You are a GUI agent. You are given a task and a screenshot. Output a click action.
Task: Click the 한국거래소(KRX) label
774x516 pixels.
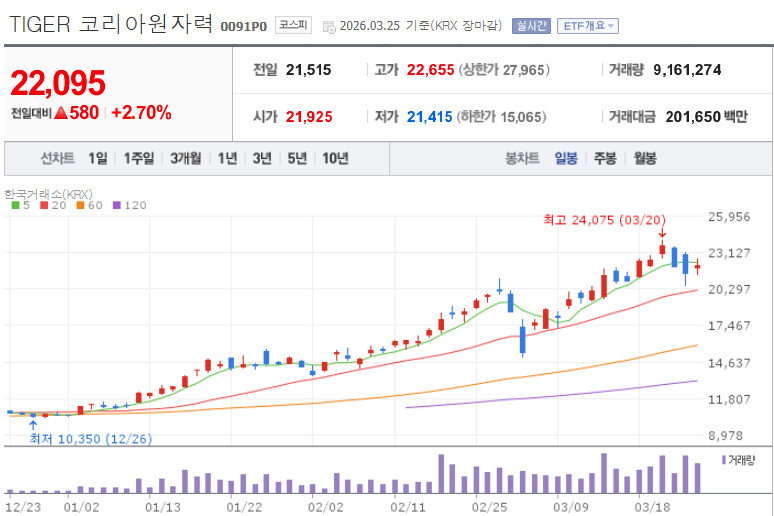click(48, 194)
